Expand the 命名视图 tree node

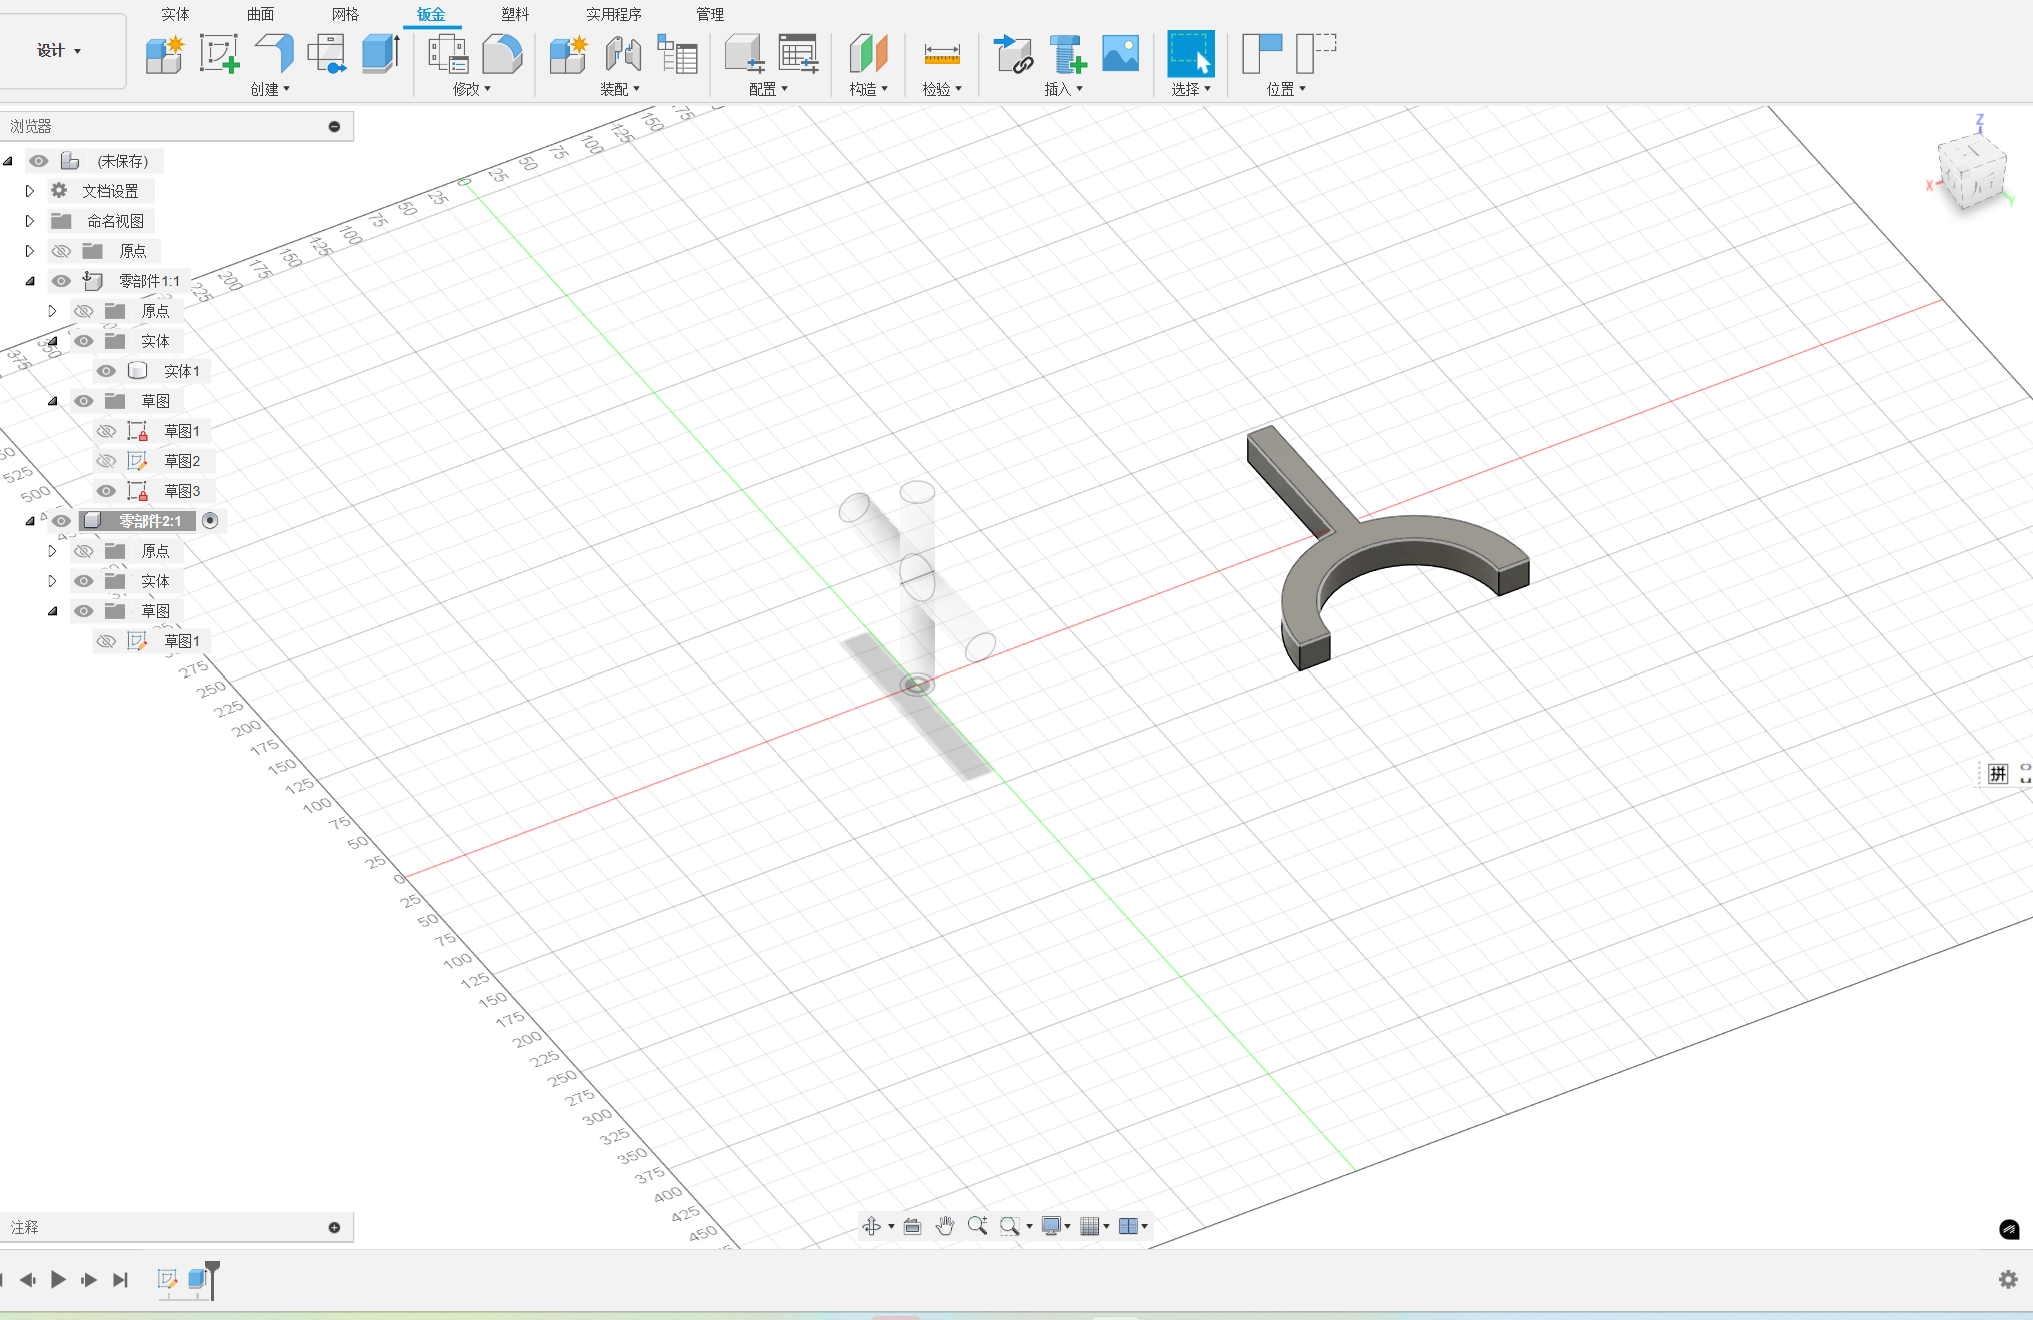(x=29, y=221)
